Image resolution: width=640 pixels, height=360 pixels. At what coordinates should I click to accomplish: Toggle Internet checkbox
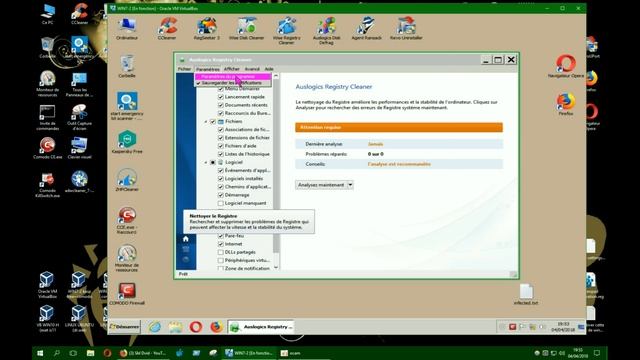point(221,244)
